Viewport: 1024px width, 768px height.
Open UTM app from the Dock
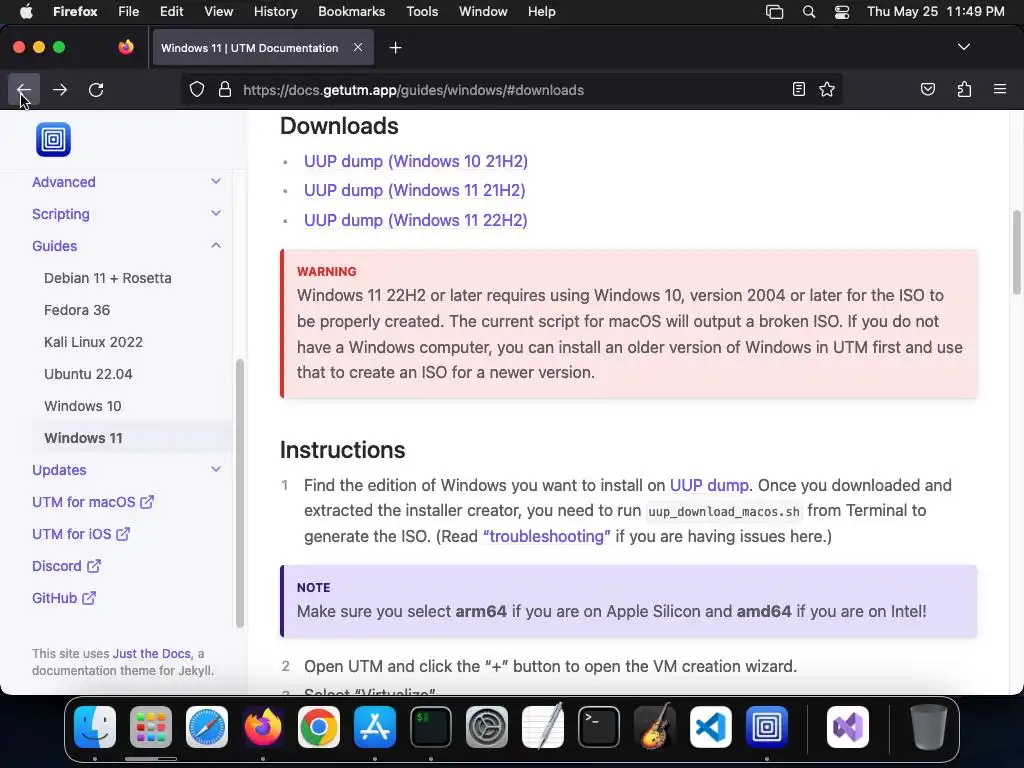[767, 727]
